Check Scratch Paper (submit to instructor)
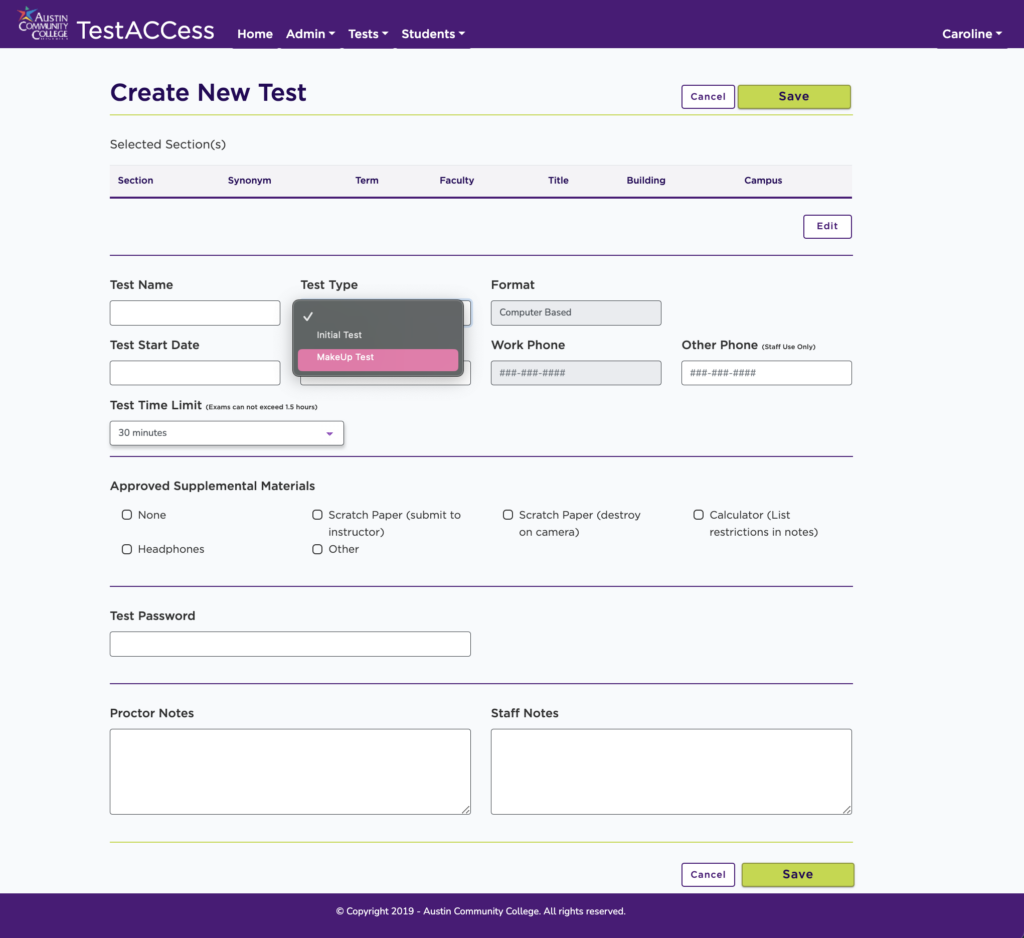This screenshot has height=938, width=1024. (317, 514)
